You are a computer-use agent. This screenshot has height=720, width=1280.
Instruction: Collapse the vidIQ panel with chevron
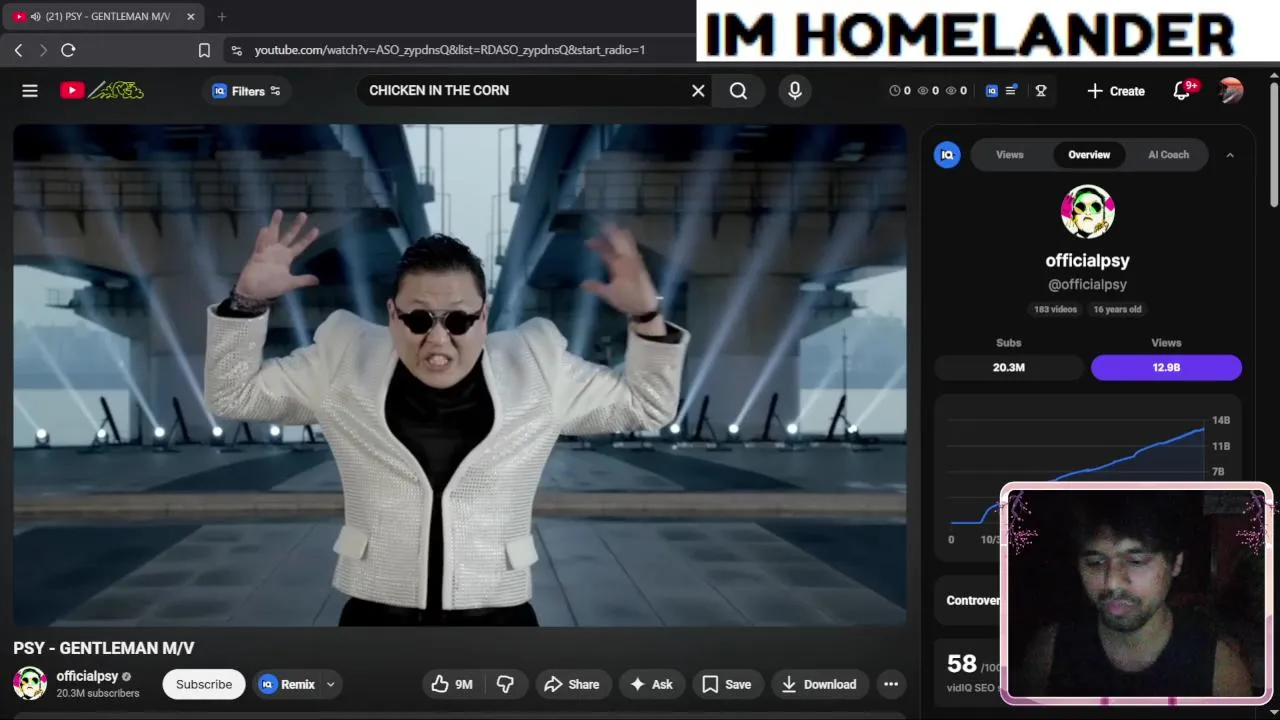pos(1230,155)
